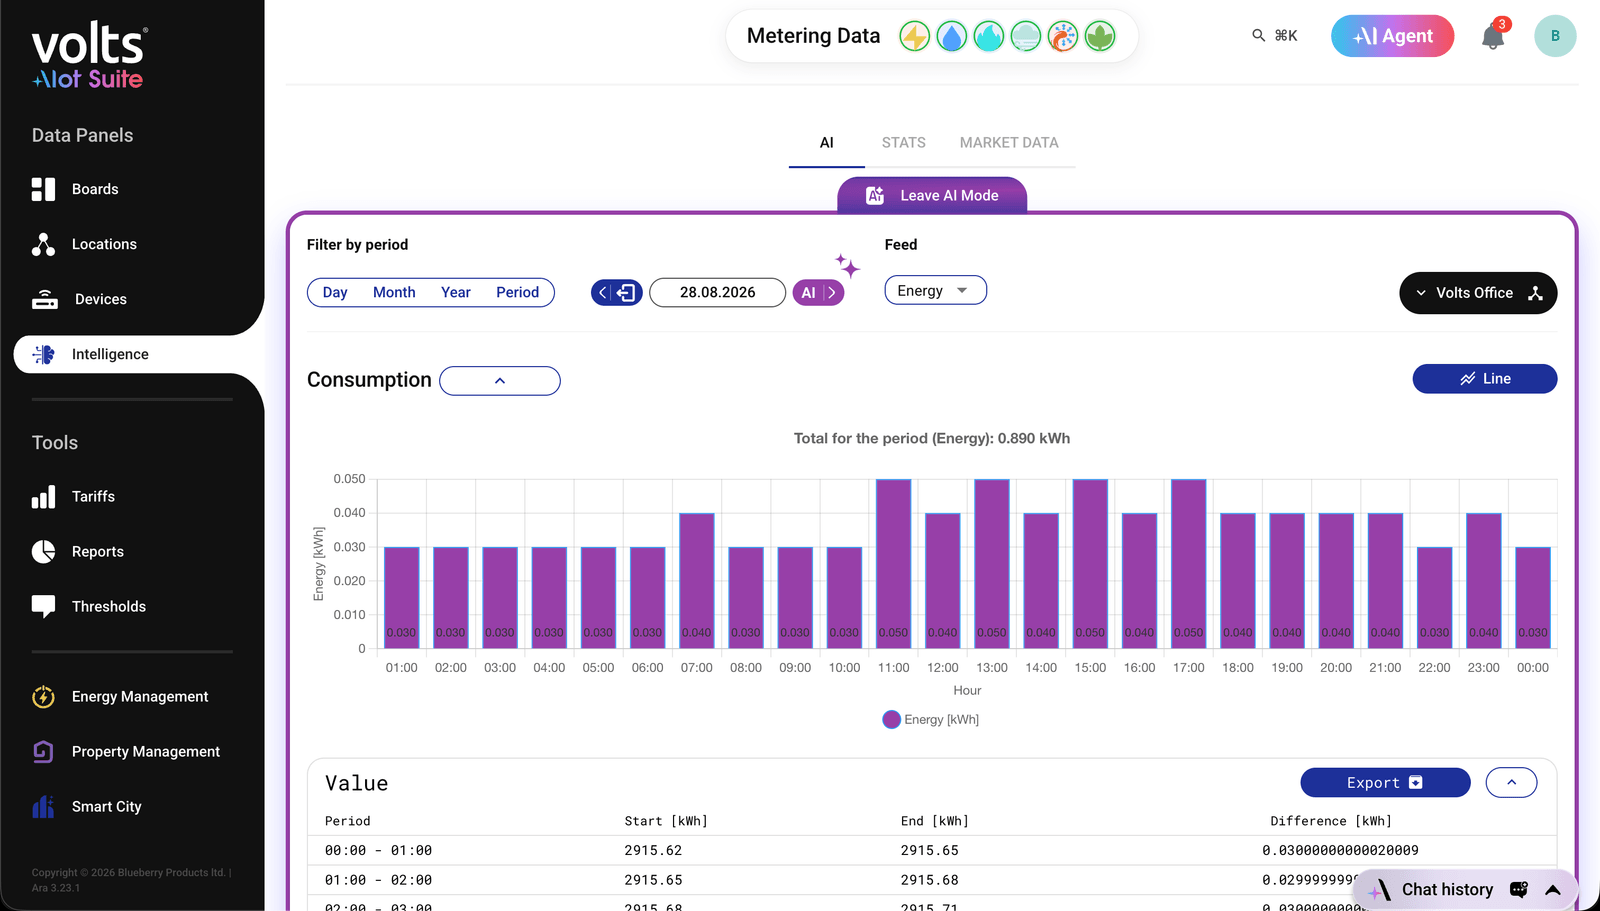This screenshot has width=1600, height=911.
Task: Collapse the Value table
Action: (x=1511, y=782)
